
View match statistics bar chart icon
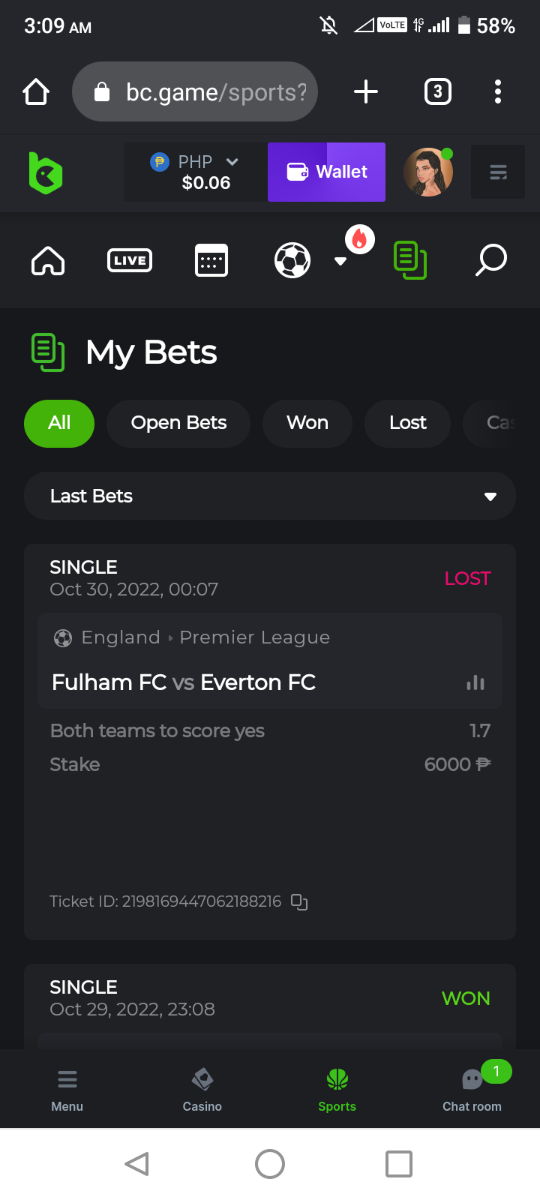[x=476, y=683]
